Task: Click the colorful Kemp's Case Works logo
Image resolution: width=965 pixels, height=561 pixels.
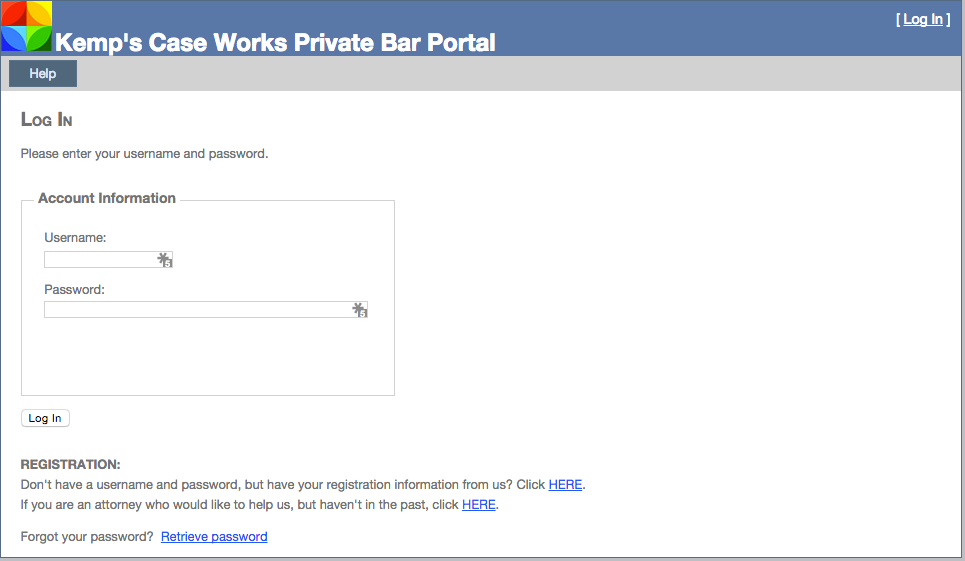Action: pyautogui.click(x=27, y=27)
